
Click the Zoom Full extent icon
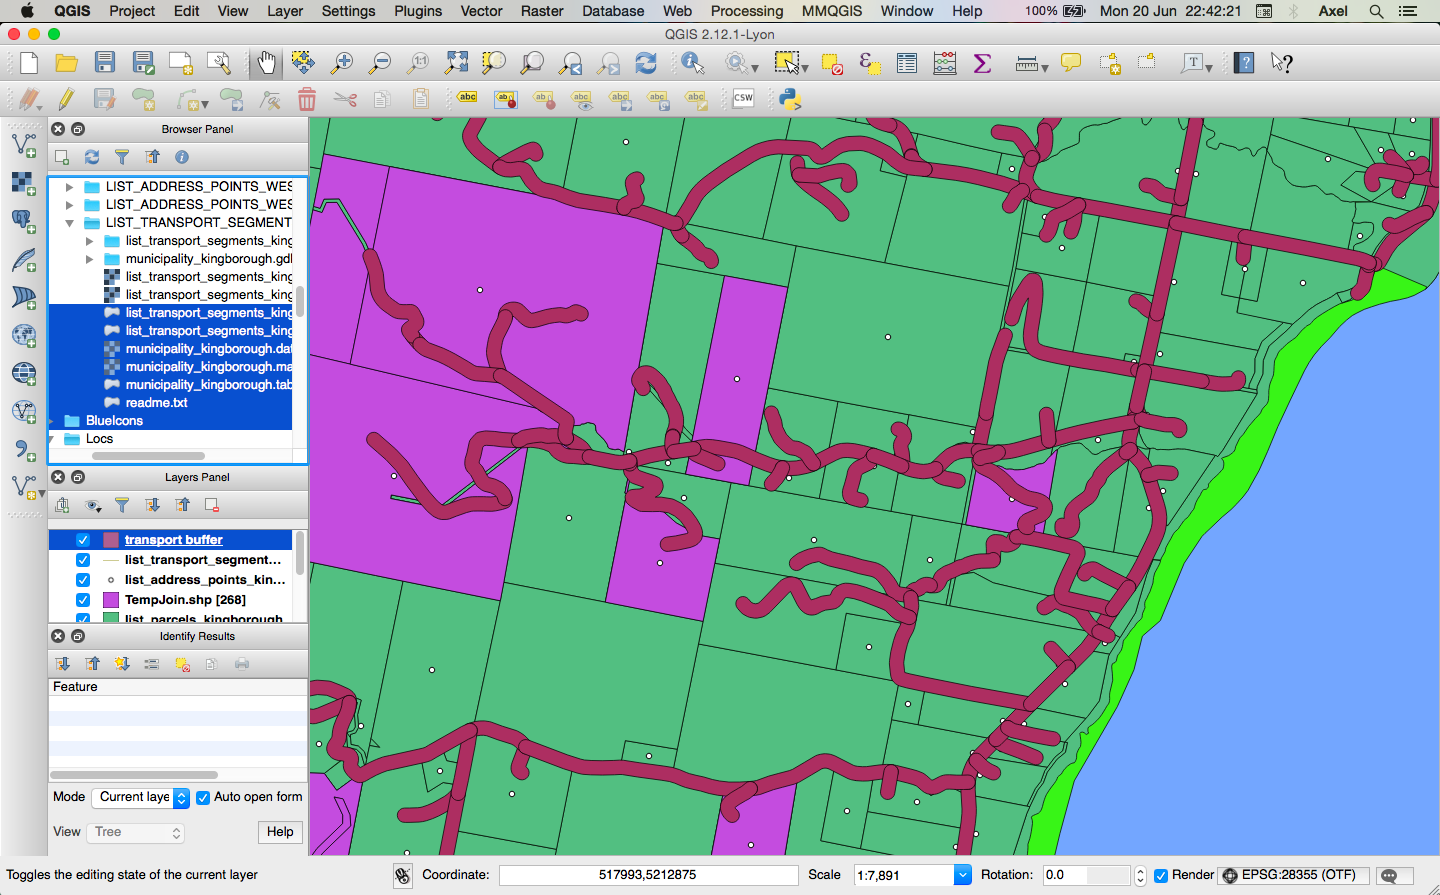pyautogui.click(x=456, y=63)
